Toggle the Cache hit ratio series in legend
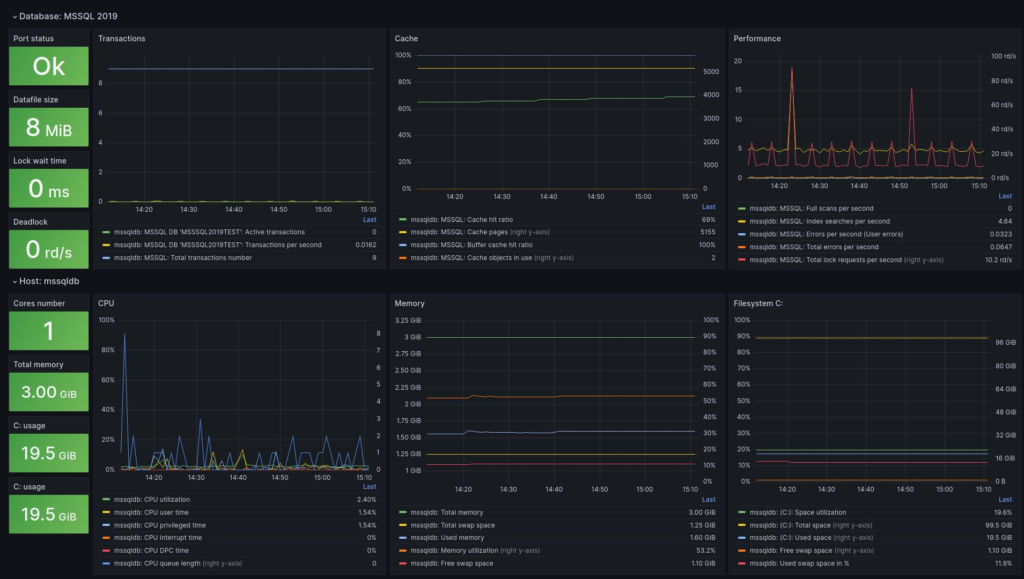The height and width of the screenshot is (579, 1024). click(469, 219)
